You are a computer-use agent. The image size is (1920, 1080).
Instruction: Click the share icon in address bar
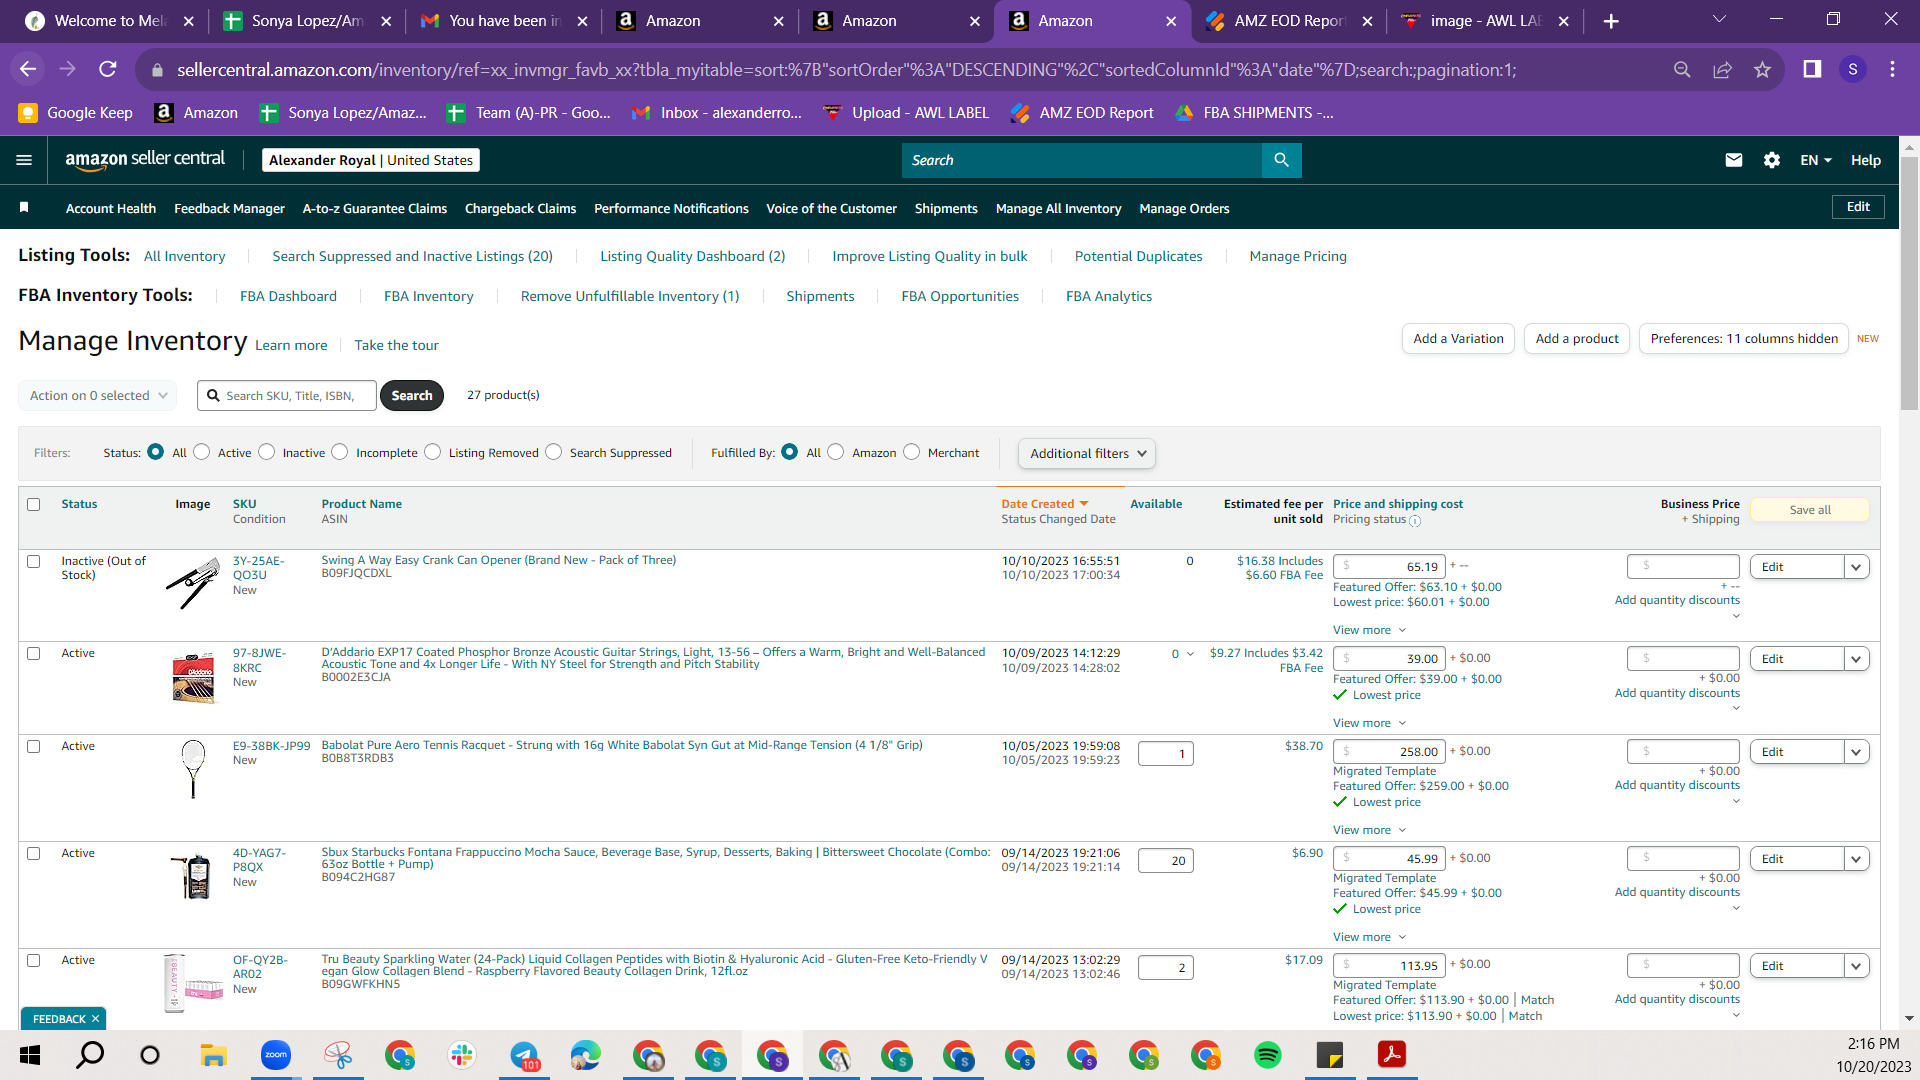(1722, 69)
